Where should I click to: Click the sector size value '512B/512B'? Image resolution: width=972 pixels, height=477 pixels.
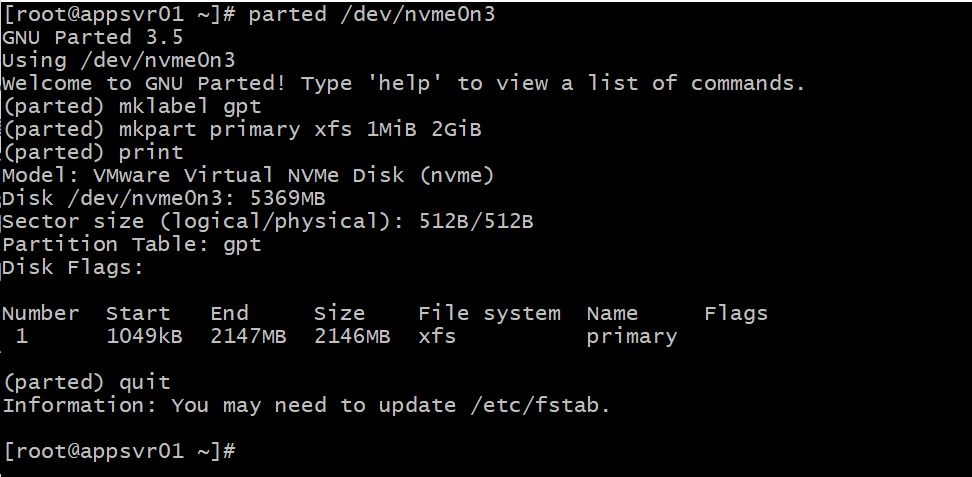(x=475, y=221)
